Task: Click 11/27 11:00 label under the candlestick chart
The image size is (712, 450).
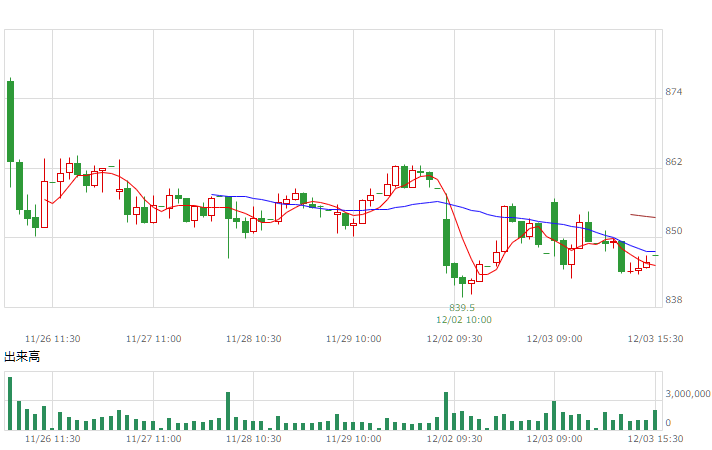Action: (153, 339)
